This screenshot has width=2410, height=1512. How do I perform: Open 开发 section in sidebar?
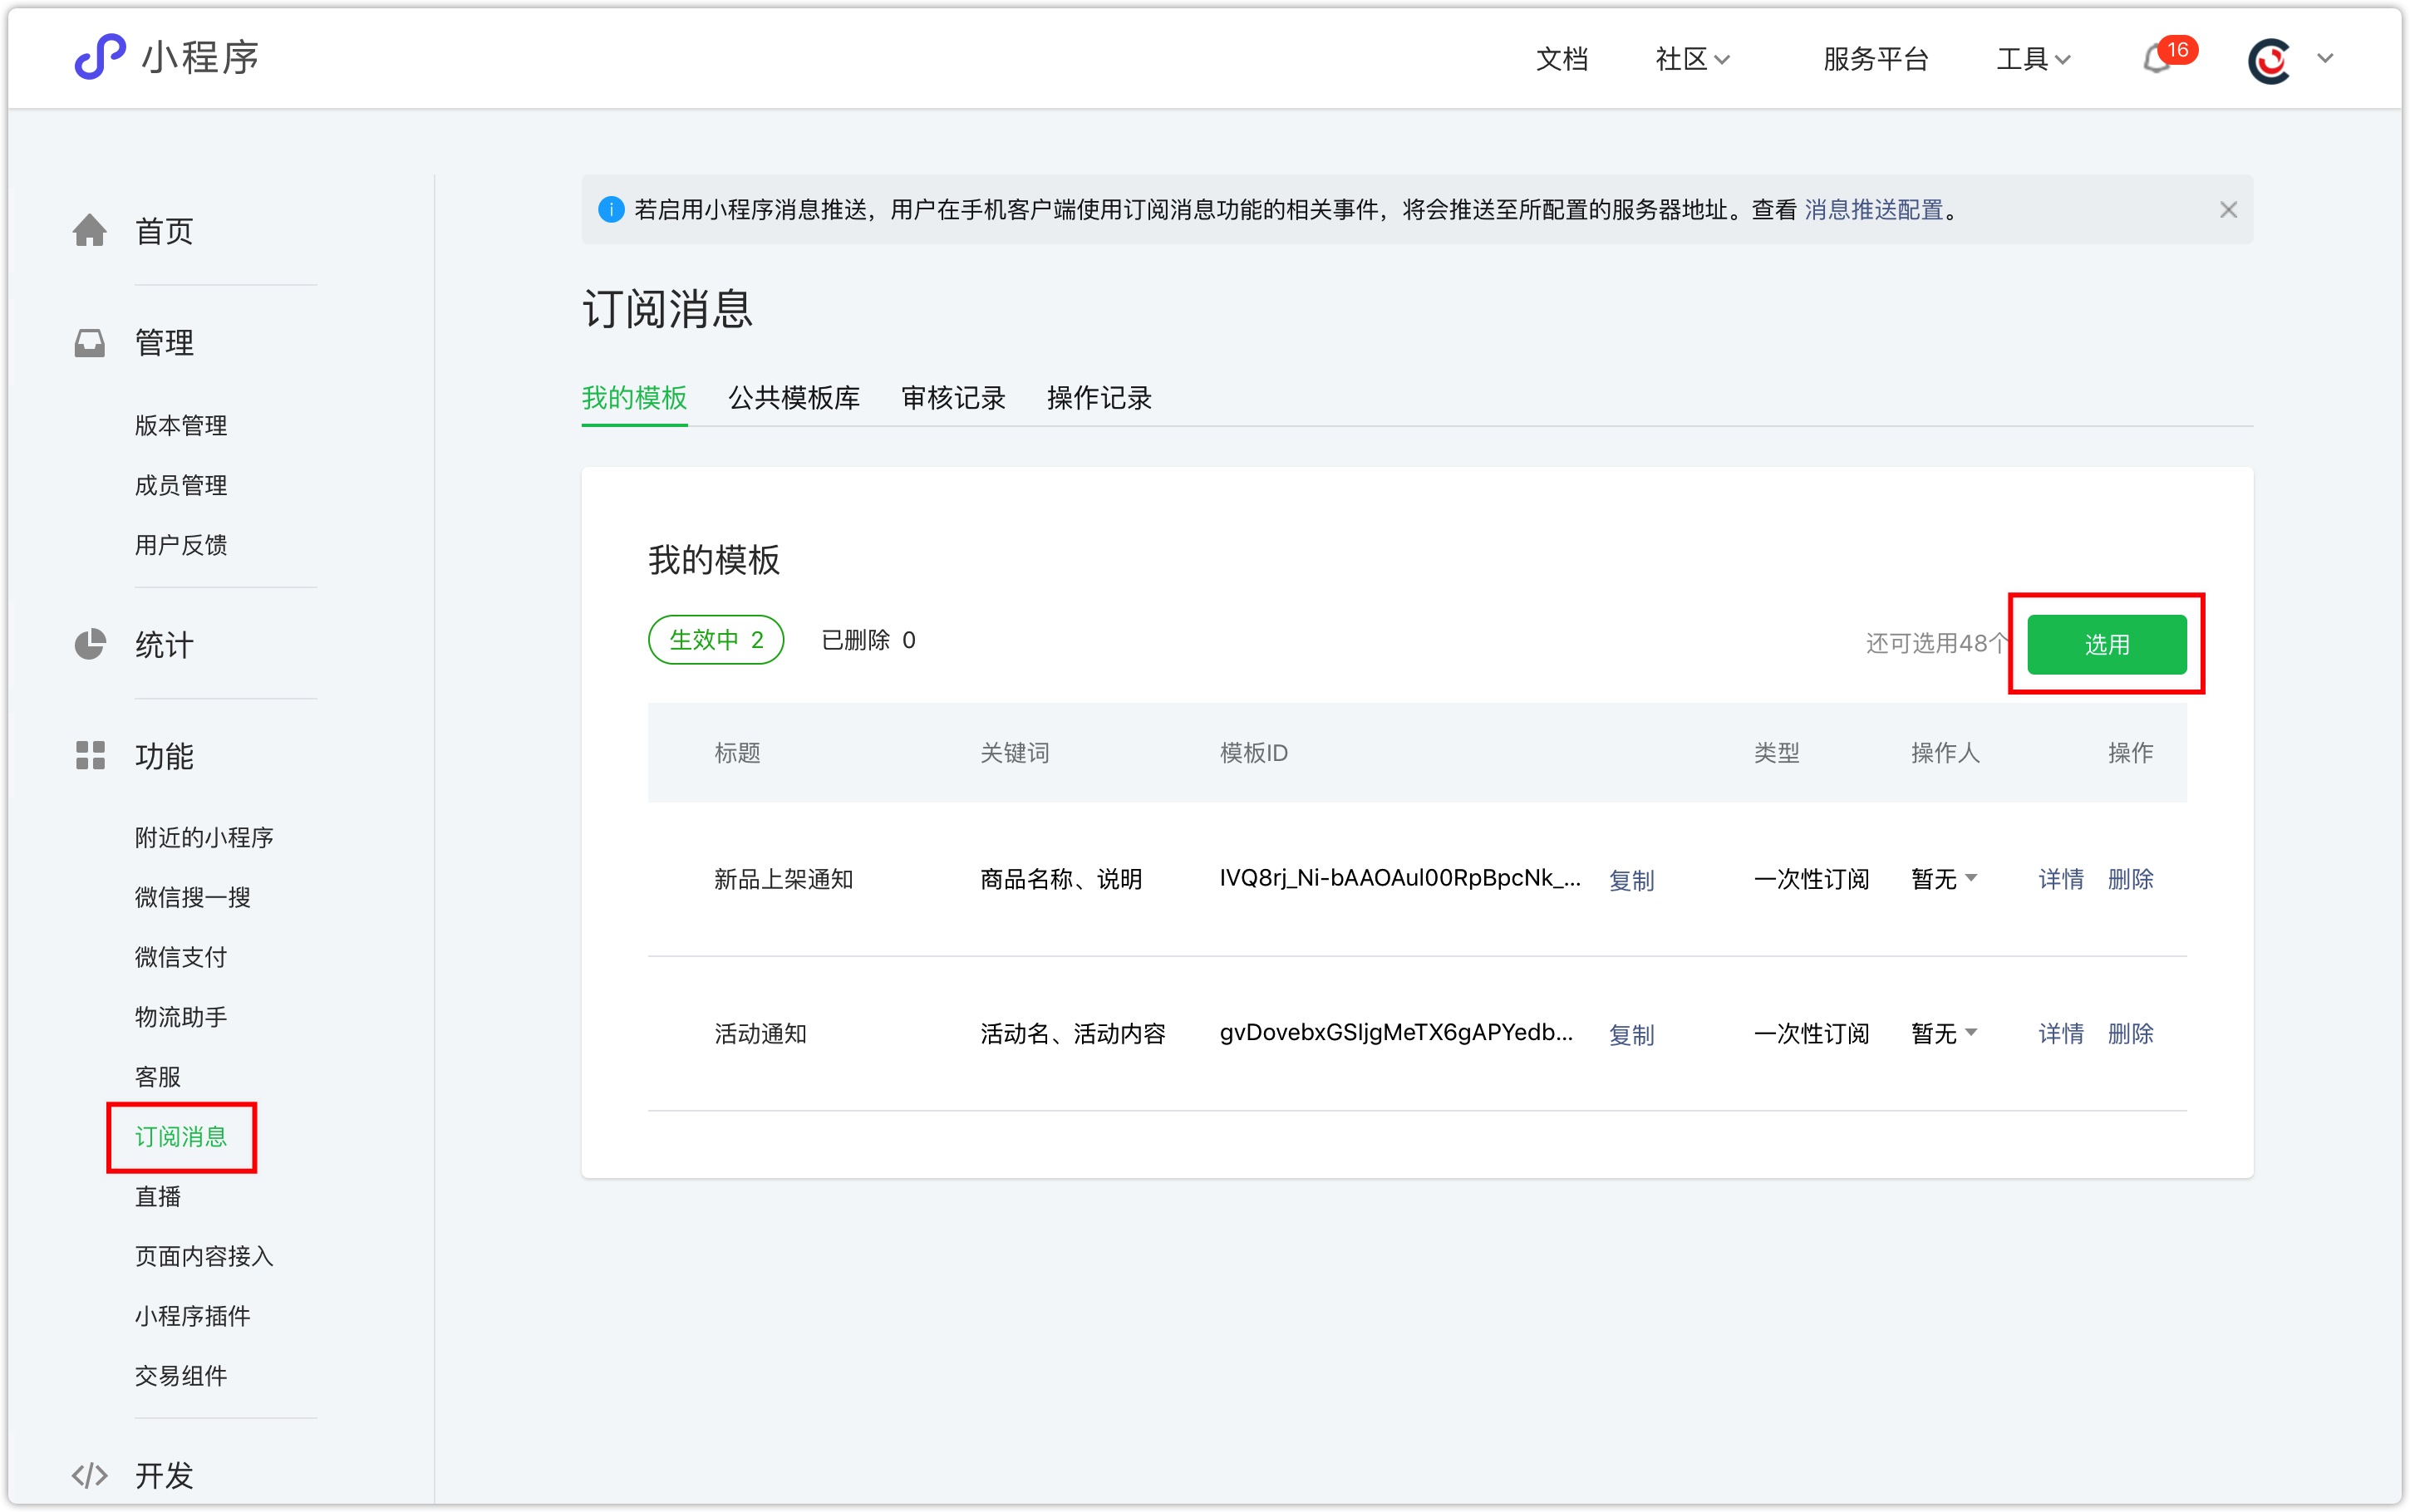(x=164, y=1475)
